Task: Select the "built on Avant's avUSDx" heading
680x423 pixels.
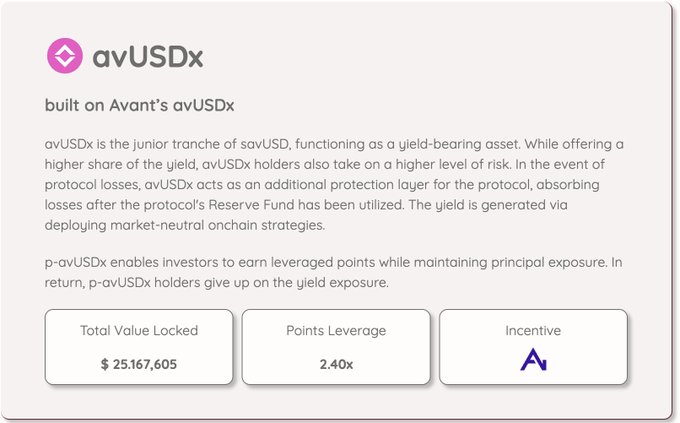Action: tap(139, 105)
